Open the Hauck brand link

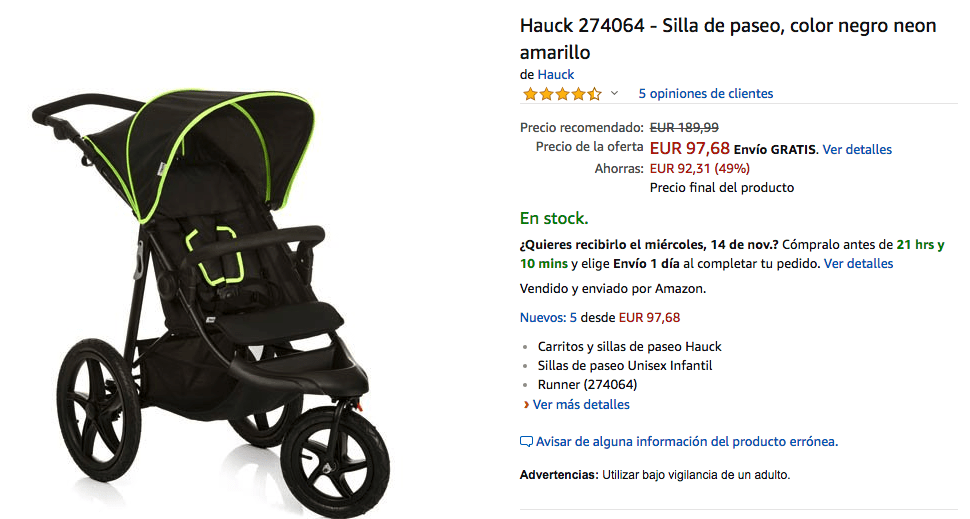coord(556,74)
